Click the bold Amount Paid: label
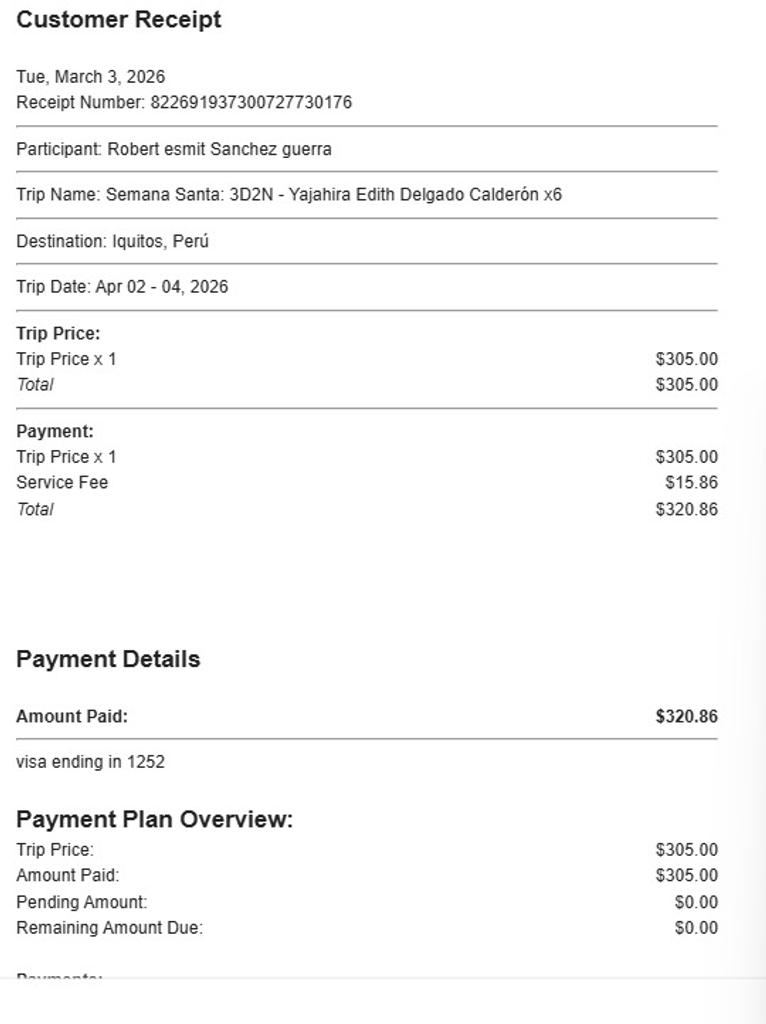Screen dimensions: 766x1024 72,716
